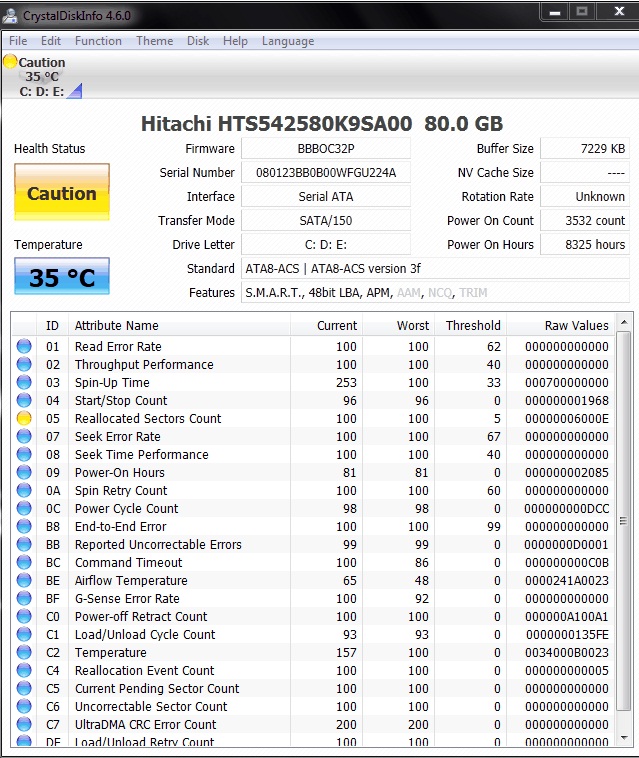This screenshot has height=758, width=639.
Task: Click the status orb for G-Sense Error Rate
Action: point(24,598)
